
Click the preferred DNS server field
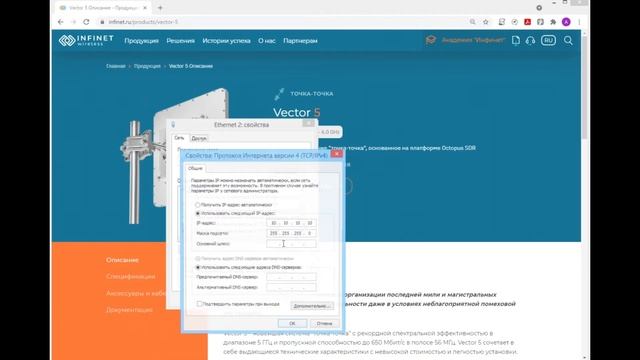pyautogui.click(x=291, y=277)
